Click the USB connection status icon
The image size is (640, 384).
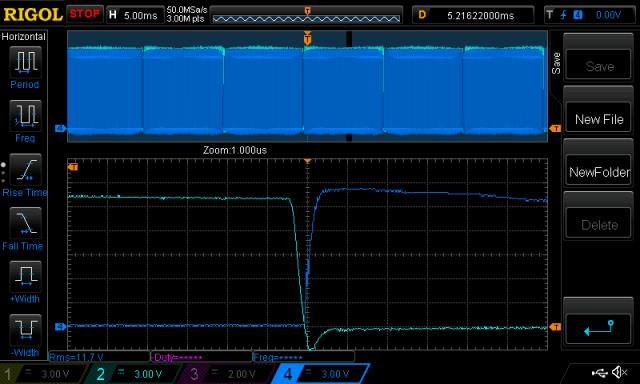coord(599,372)
